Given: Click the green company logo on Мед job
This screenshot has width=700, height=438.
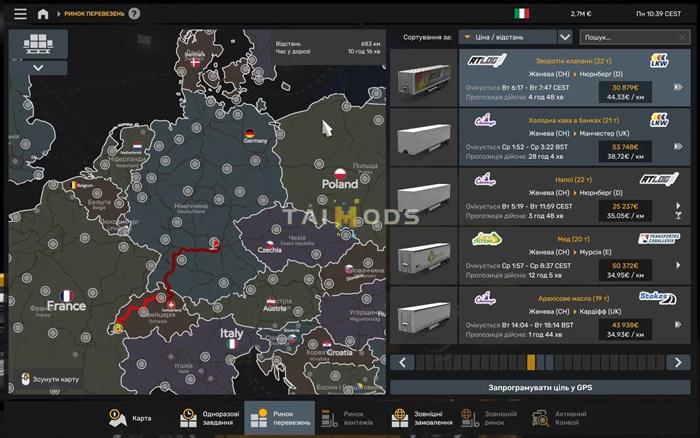Looking at the screenshot, I should (x=487, y=239).
